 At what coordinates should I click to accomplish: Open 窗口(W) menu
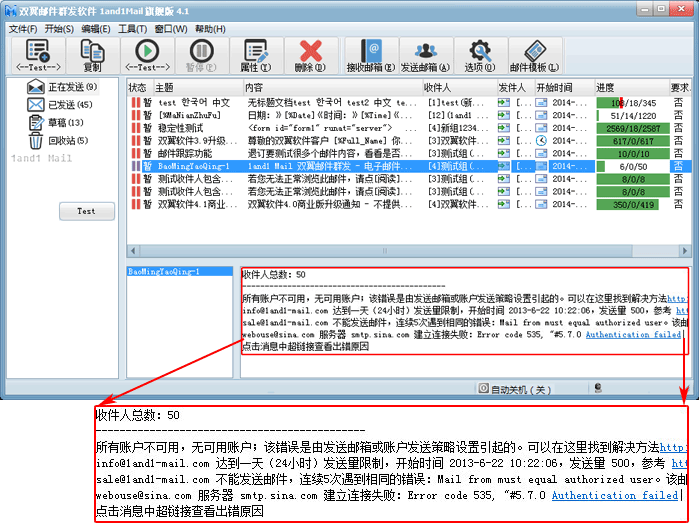171,29
